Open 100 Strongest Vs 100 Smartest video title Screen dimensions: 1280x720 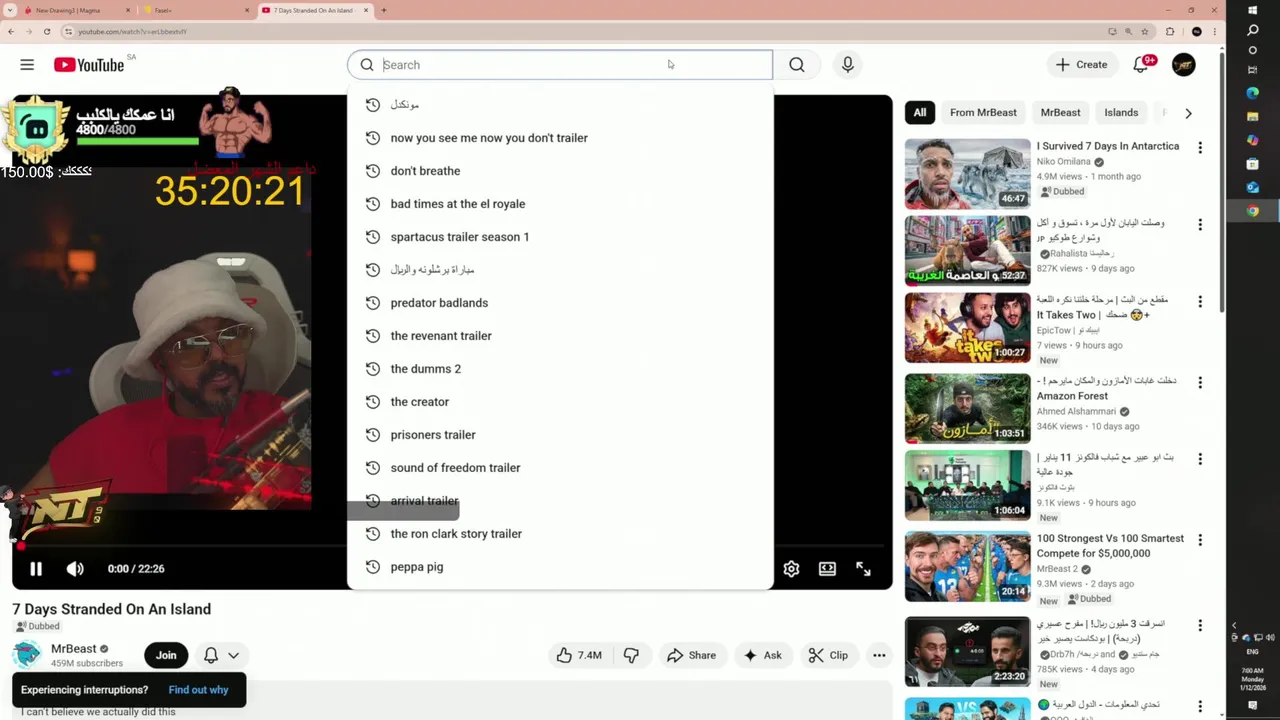1110,546
